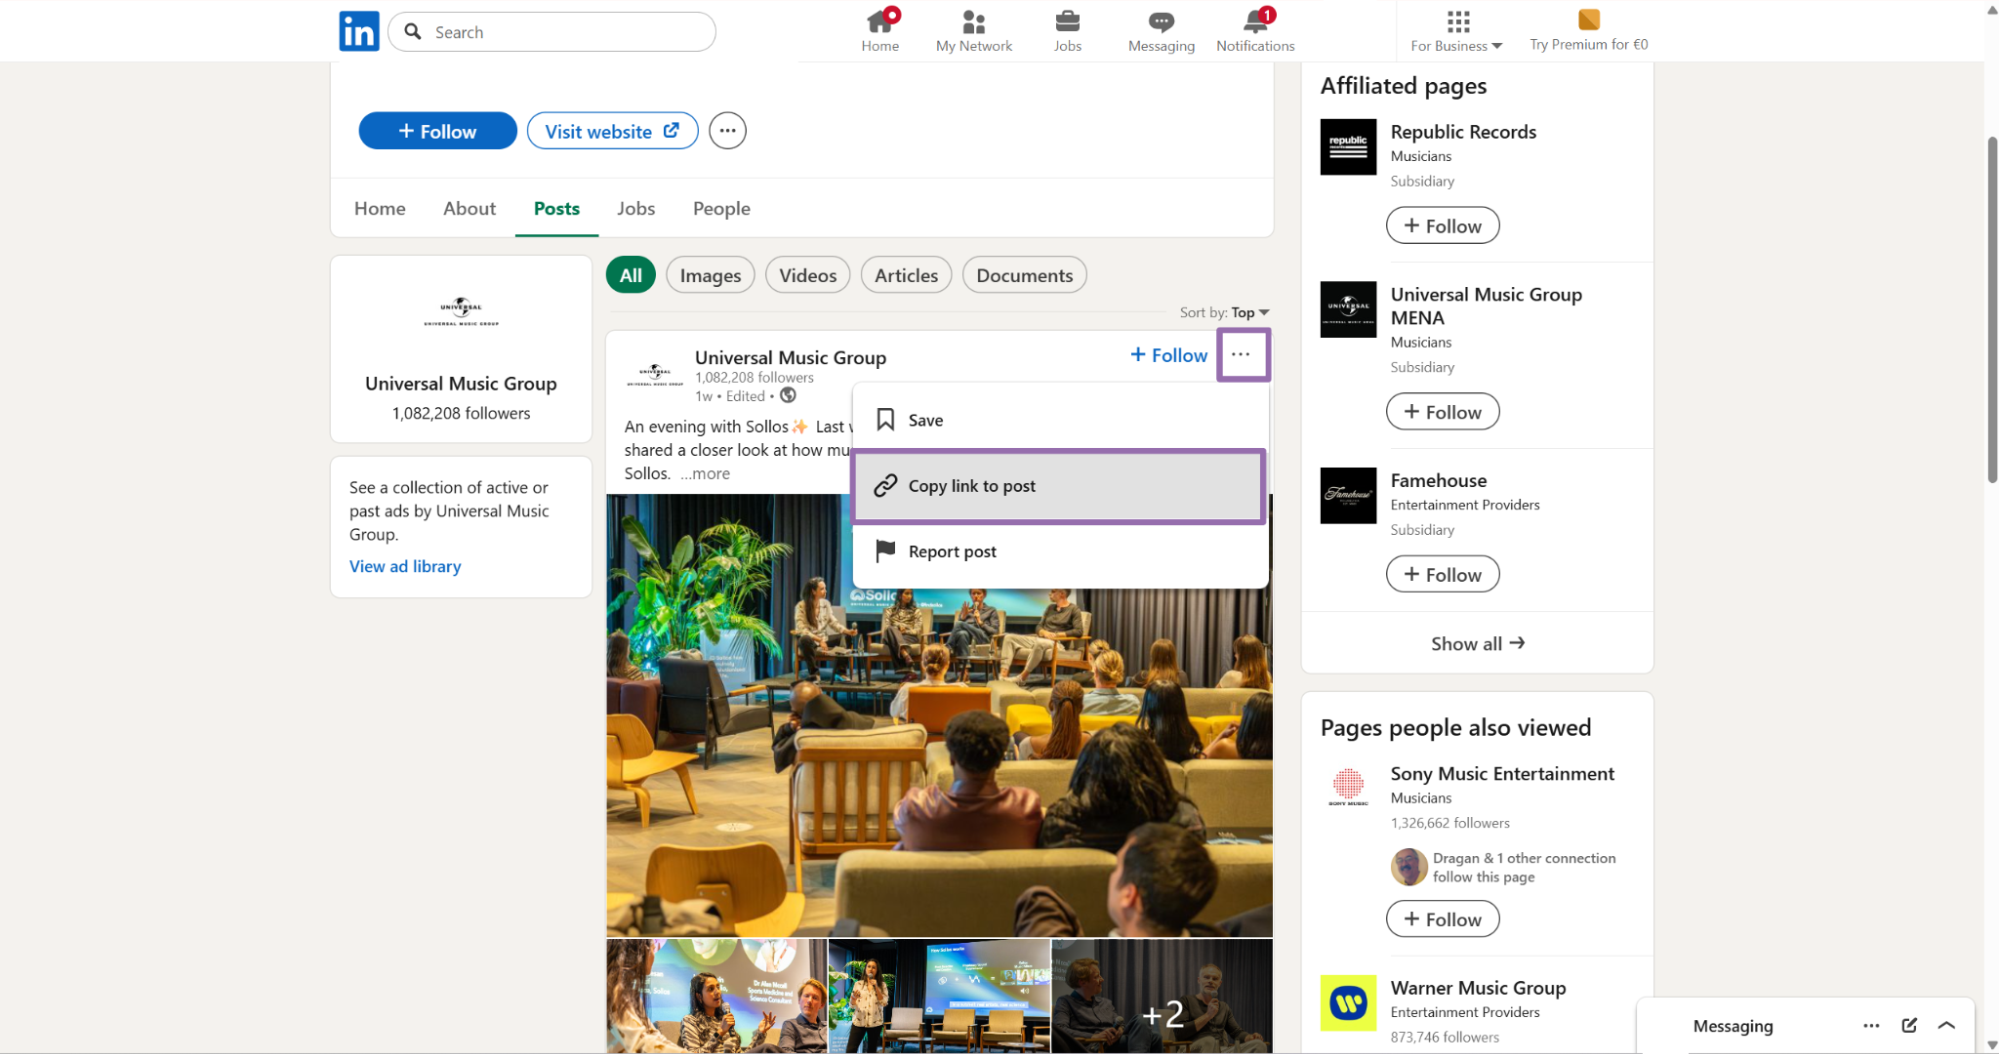Open Notifications bell icon

[x=1255, y=31]
